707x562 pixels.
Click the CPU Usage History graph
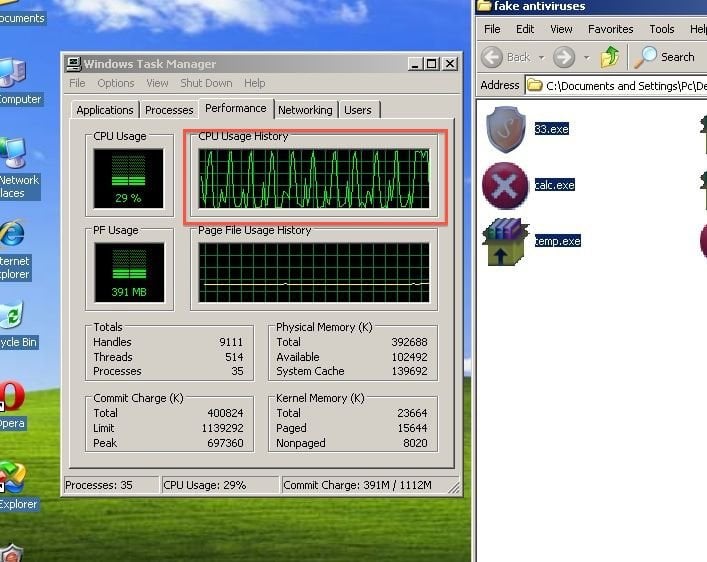click(x=314, y=179)
